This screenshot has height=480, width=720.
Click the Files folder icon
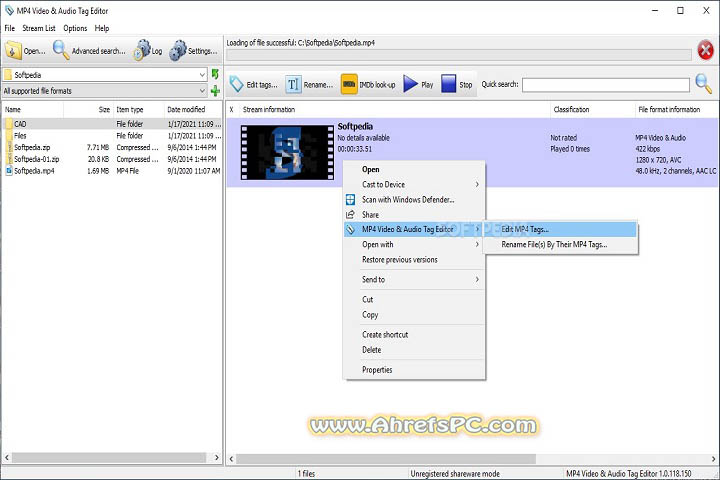tap(8, 136)
